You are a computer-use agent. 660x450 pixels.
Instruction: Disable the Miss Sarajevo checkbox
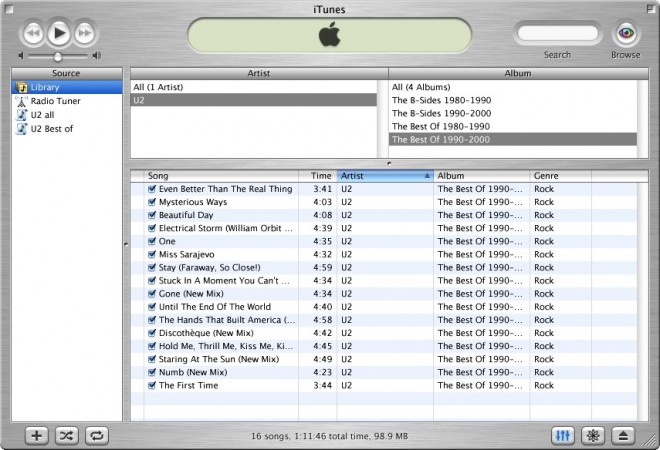152,254
